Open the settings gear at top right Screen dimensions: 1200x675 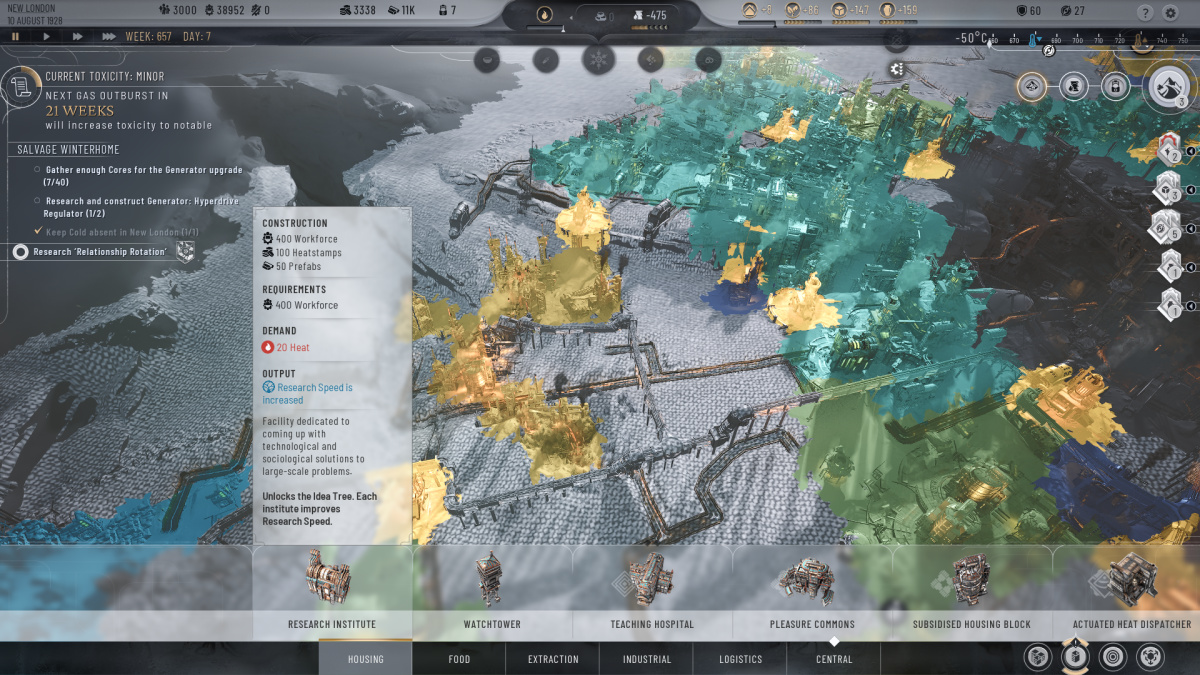pos(1169,12)
